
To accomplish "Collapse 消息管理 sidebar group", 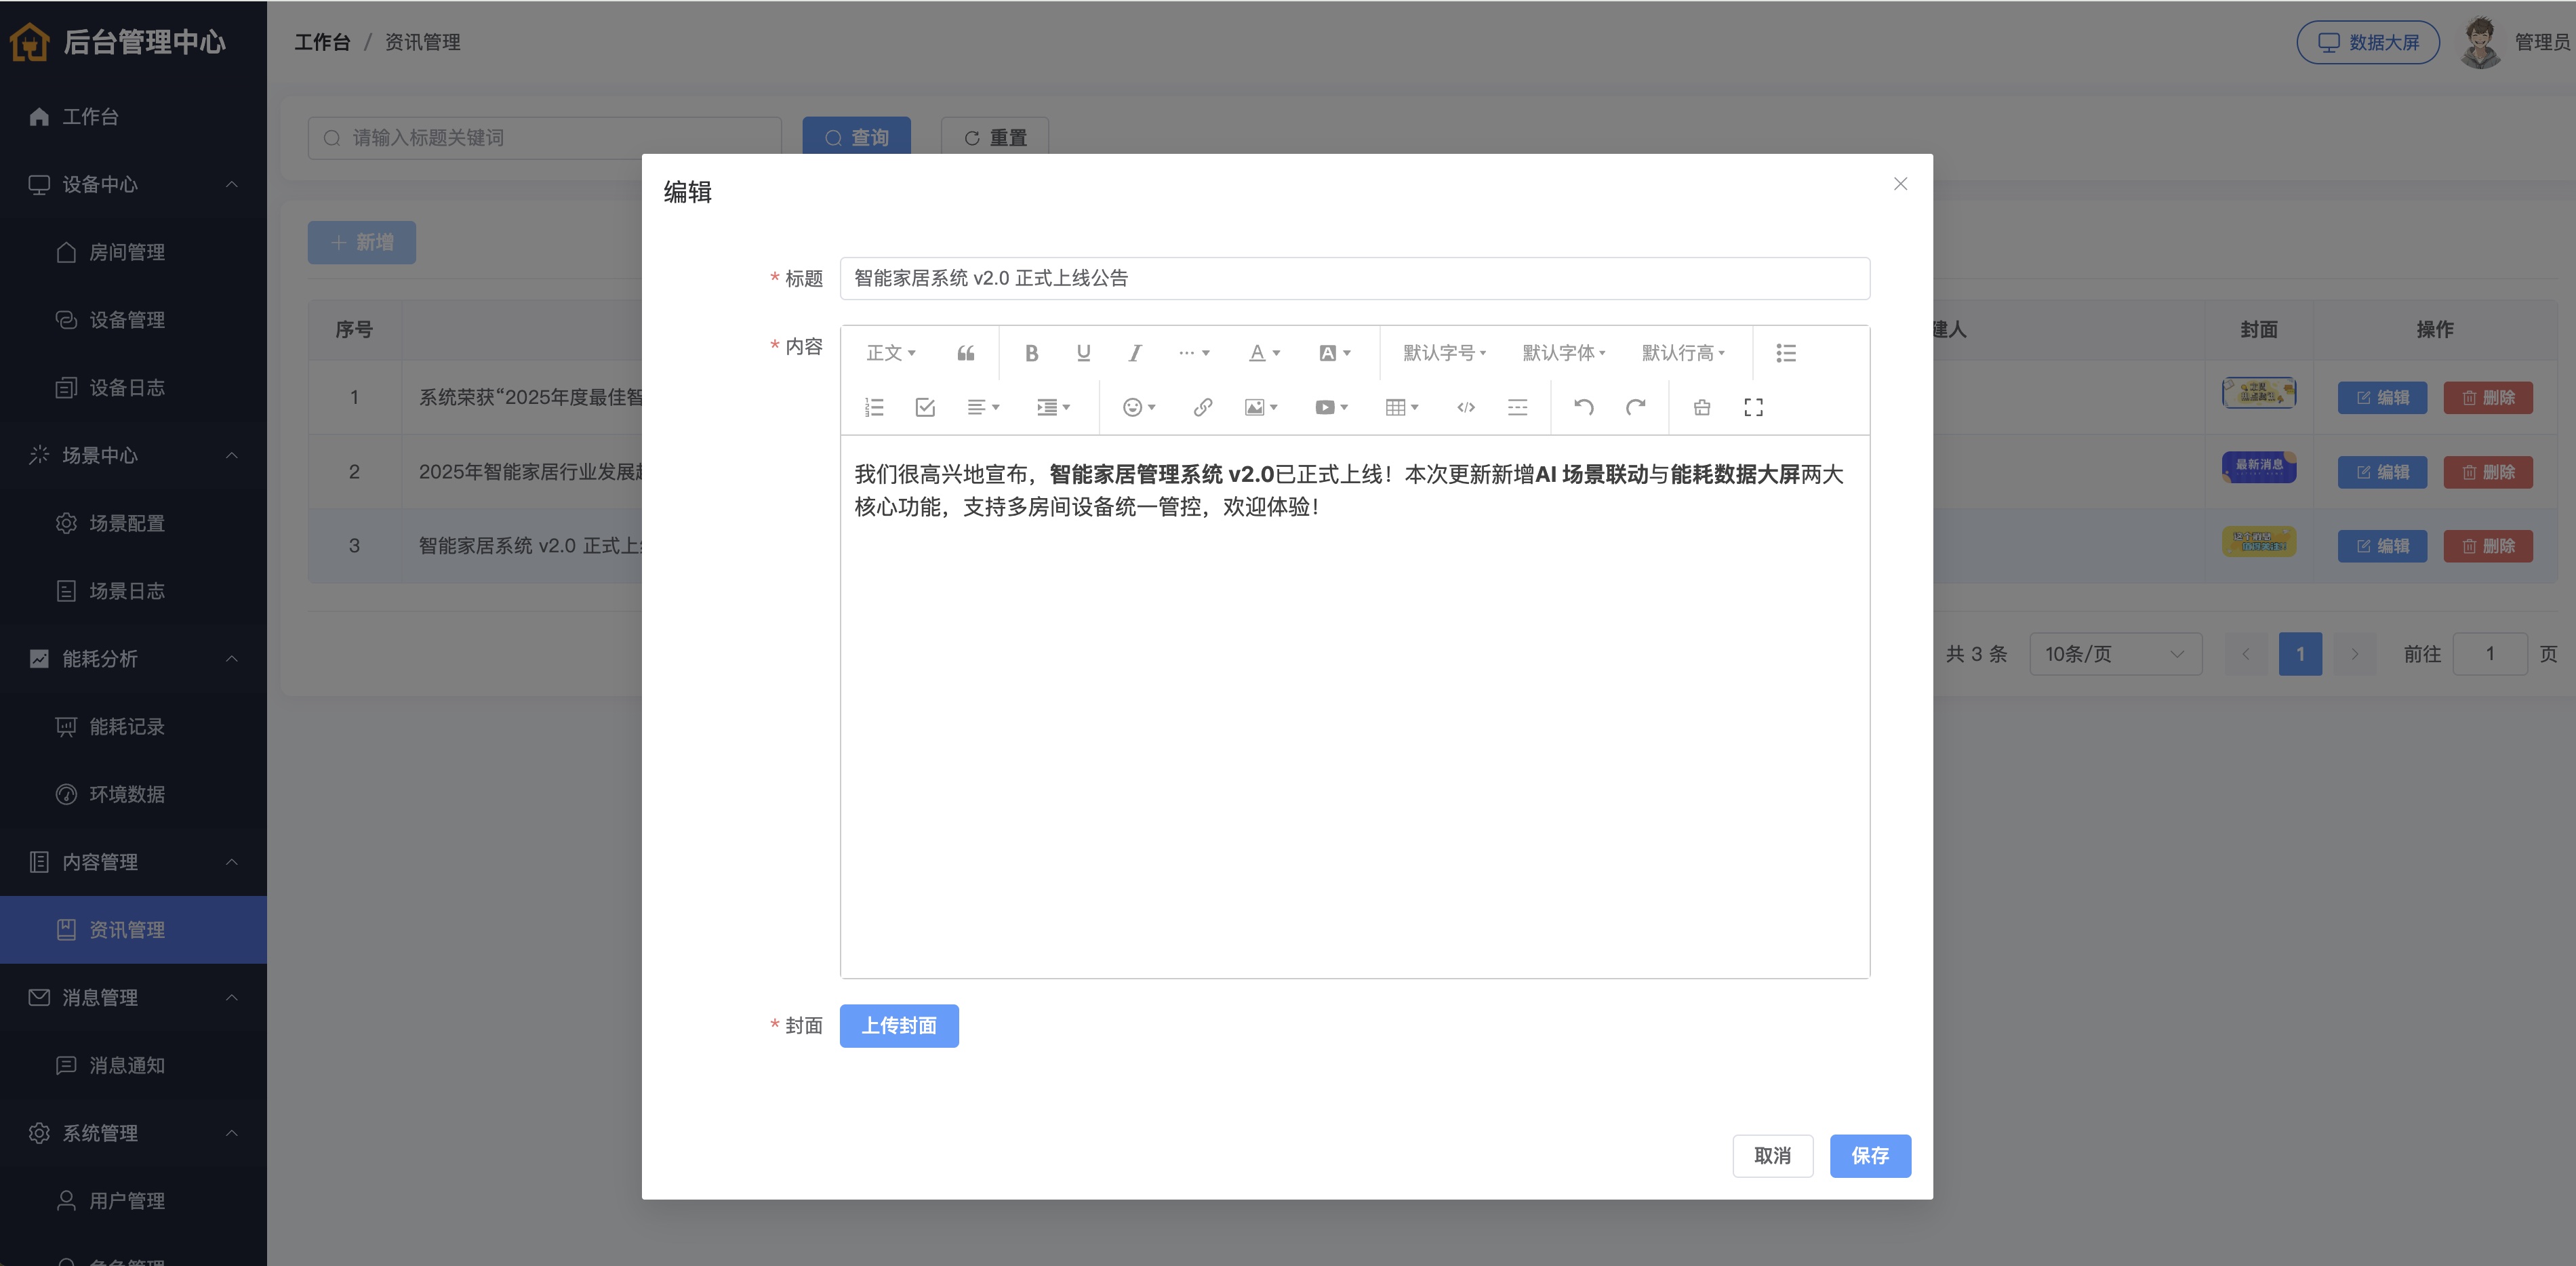I will (x=133, y=997).
